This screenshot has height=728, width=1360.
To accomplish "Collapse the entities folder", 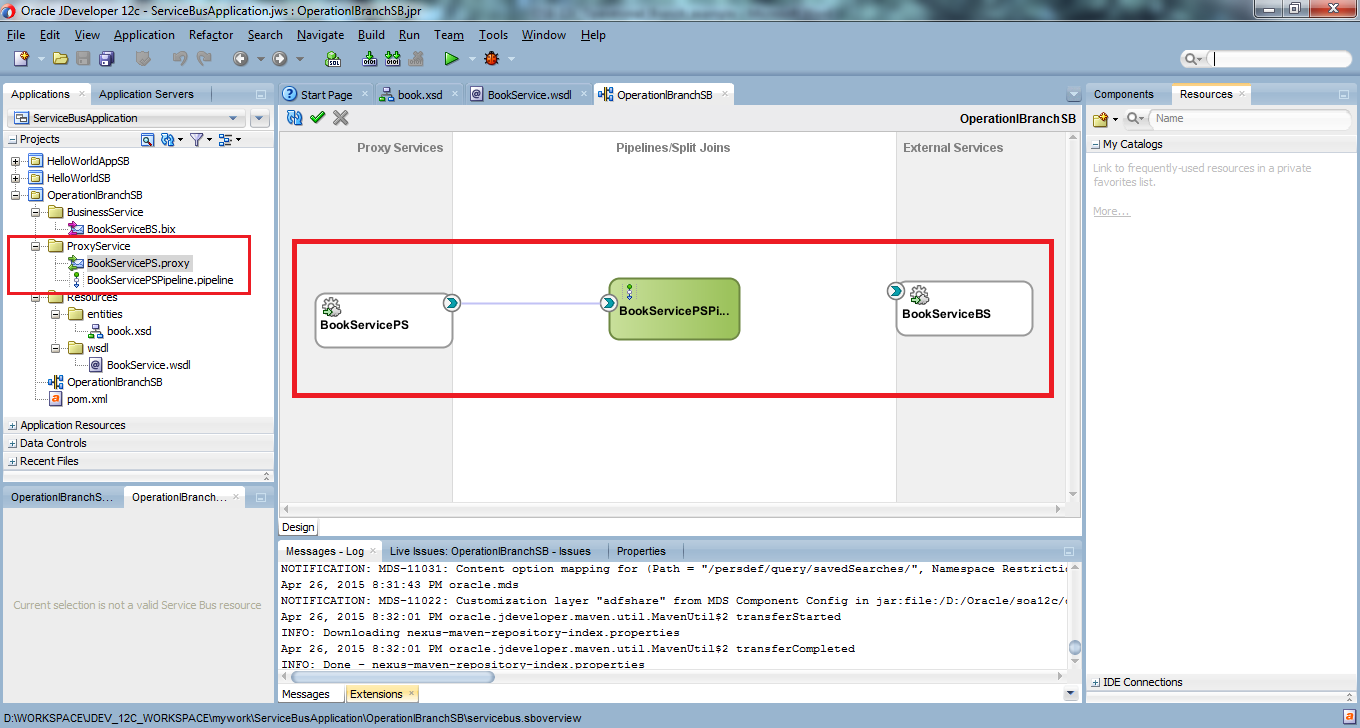I will pos(55,314).
